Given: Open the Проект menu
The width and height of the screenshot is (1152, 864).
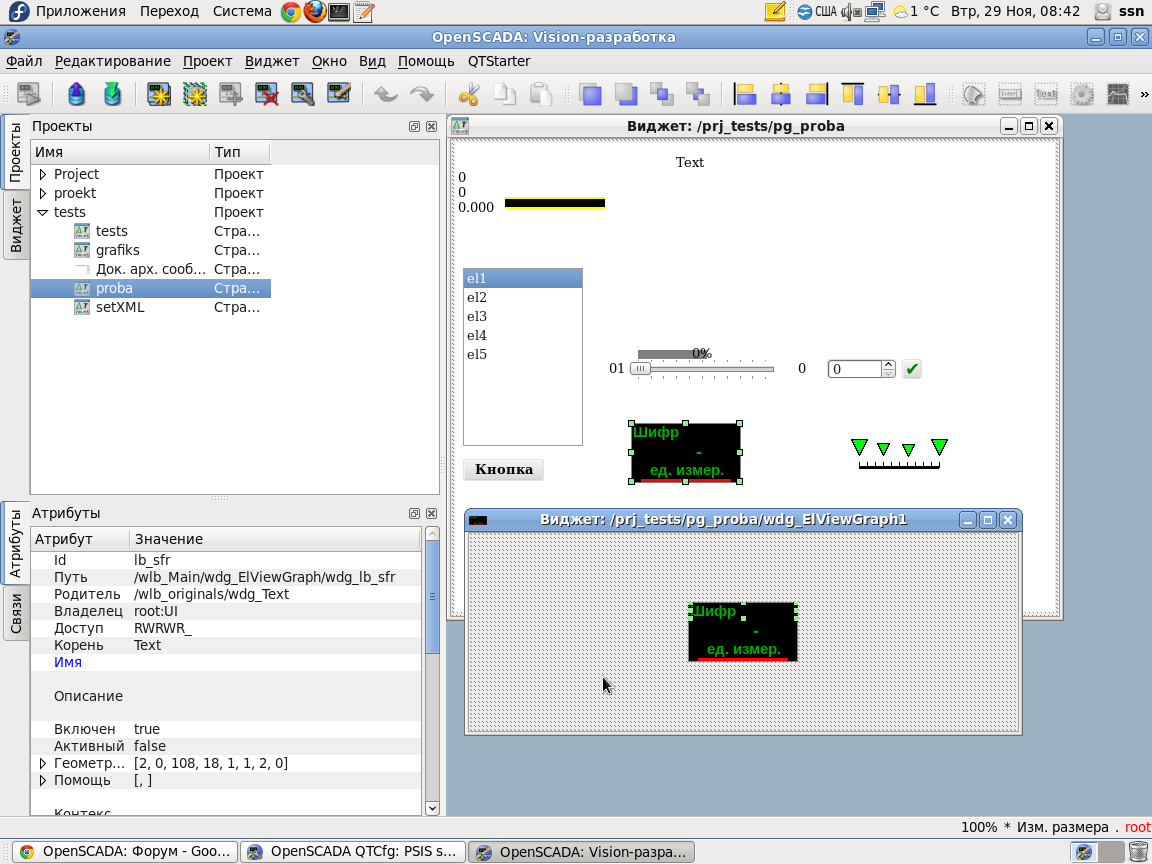Looking at the screenshot, I should point(207,61).
